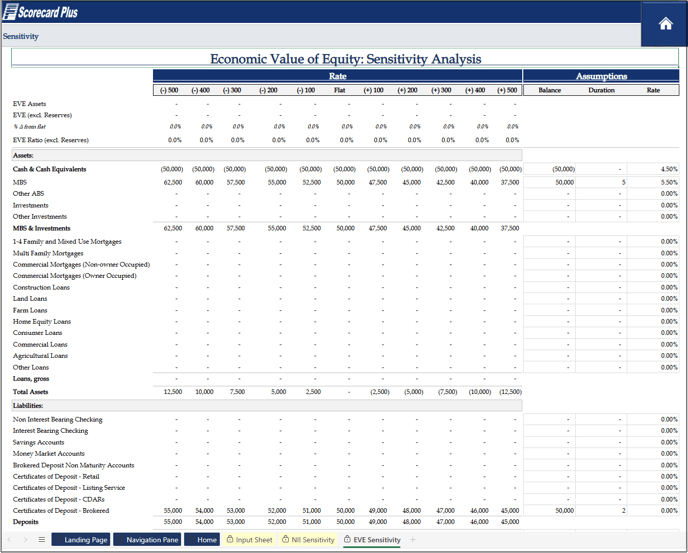
Task: Click the Balance column header
Action: [x=550, y=90]
